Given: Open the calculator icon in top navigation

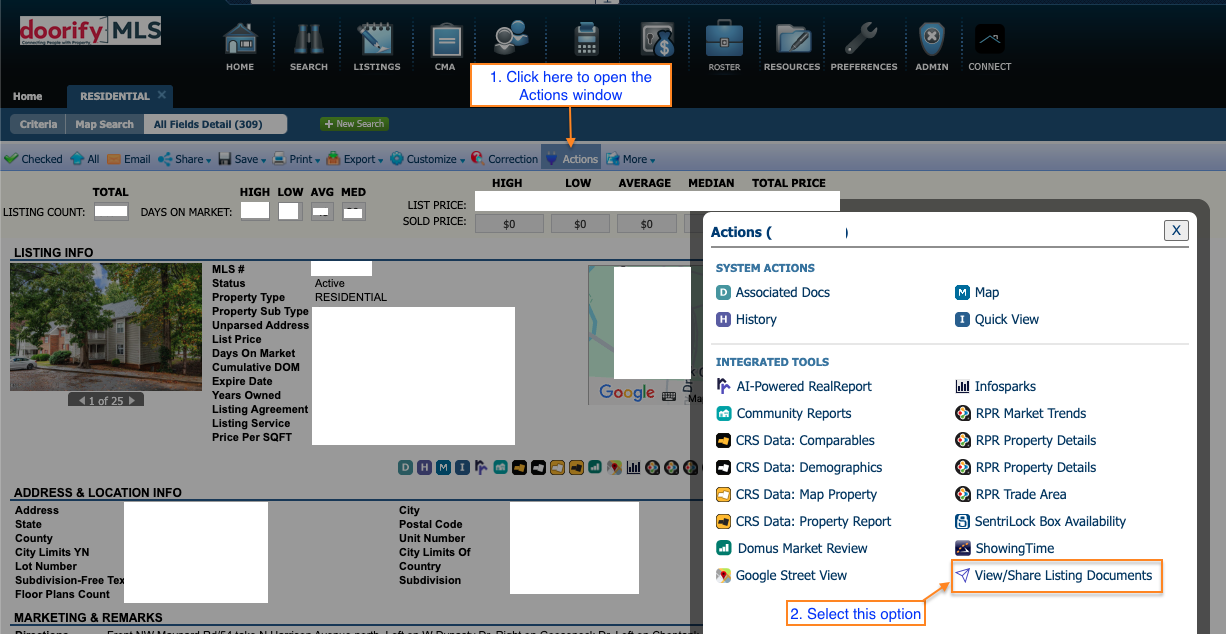Looking at the screenshot, I should click(x=586, y=40).
